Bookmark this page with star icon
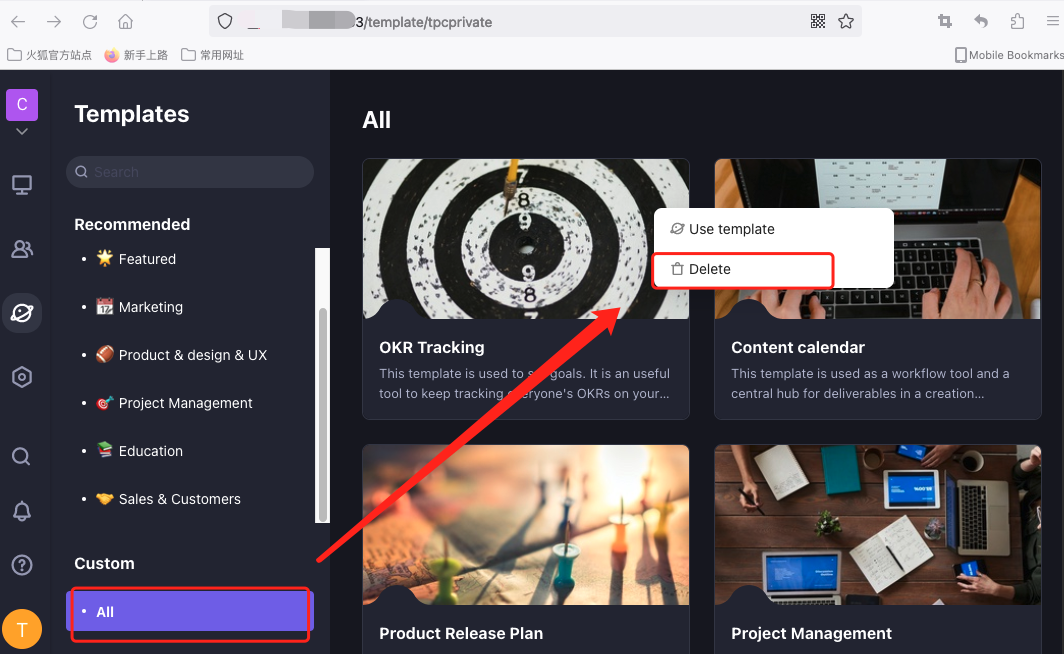This screenshot has width=1064, height=654. point(846,22)
